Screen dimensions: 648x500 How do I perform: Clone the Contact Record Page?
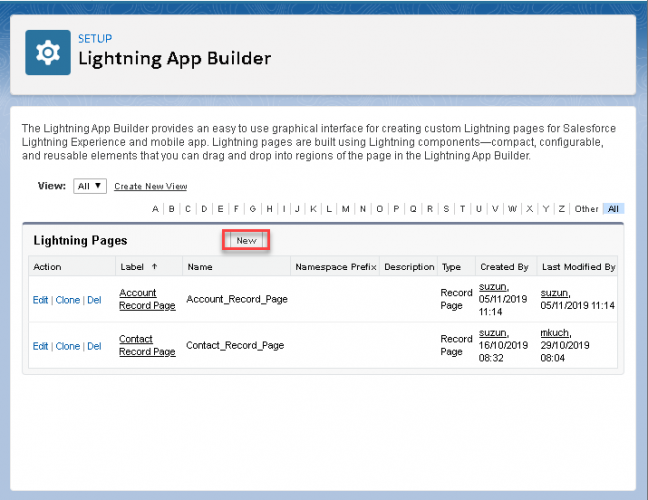(67, 346)
